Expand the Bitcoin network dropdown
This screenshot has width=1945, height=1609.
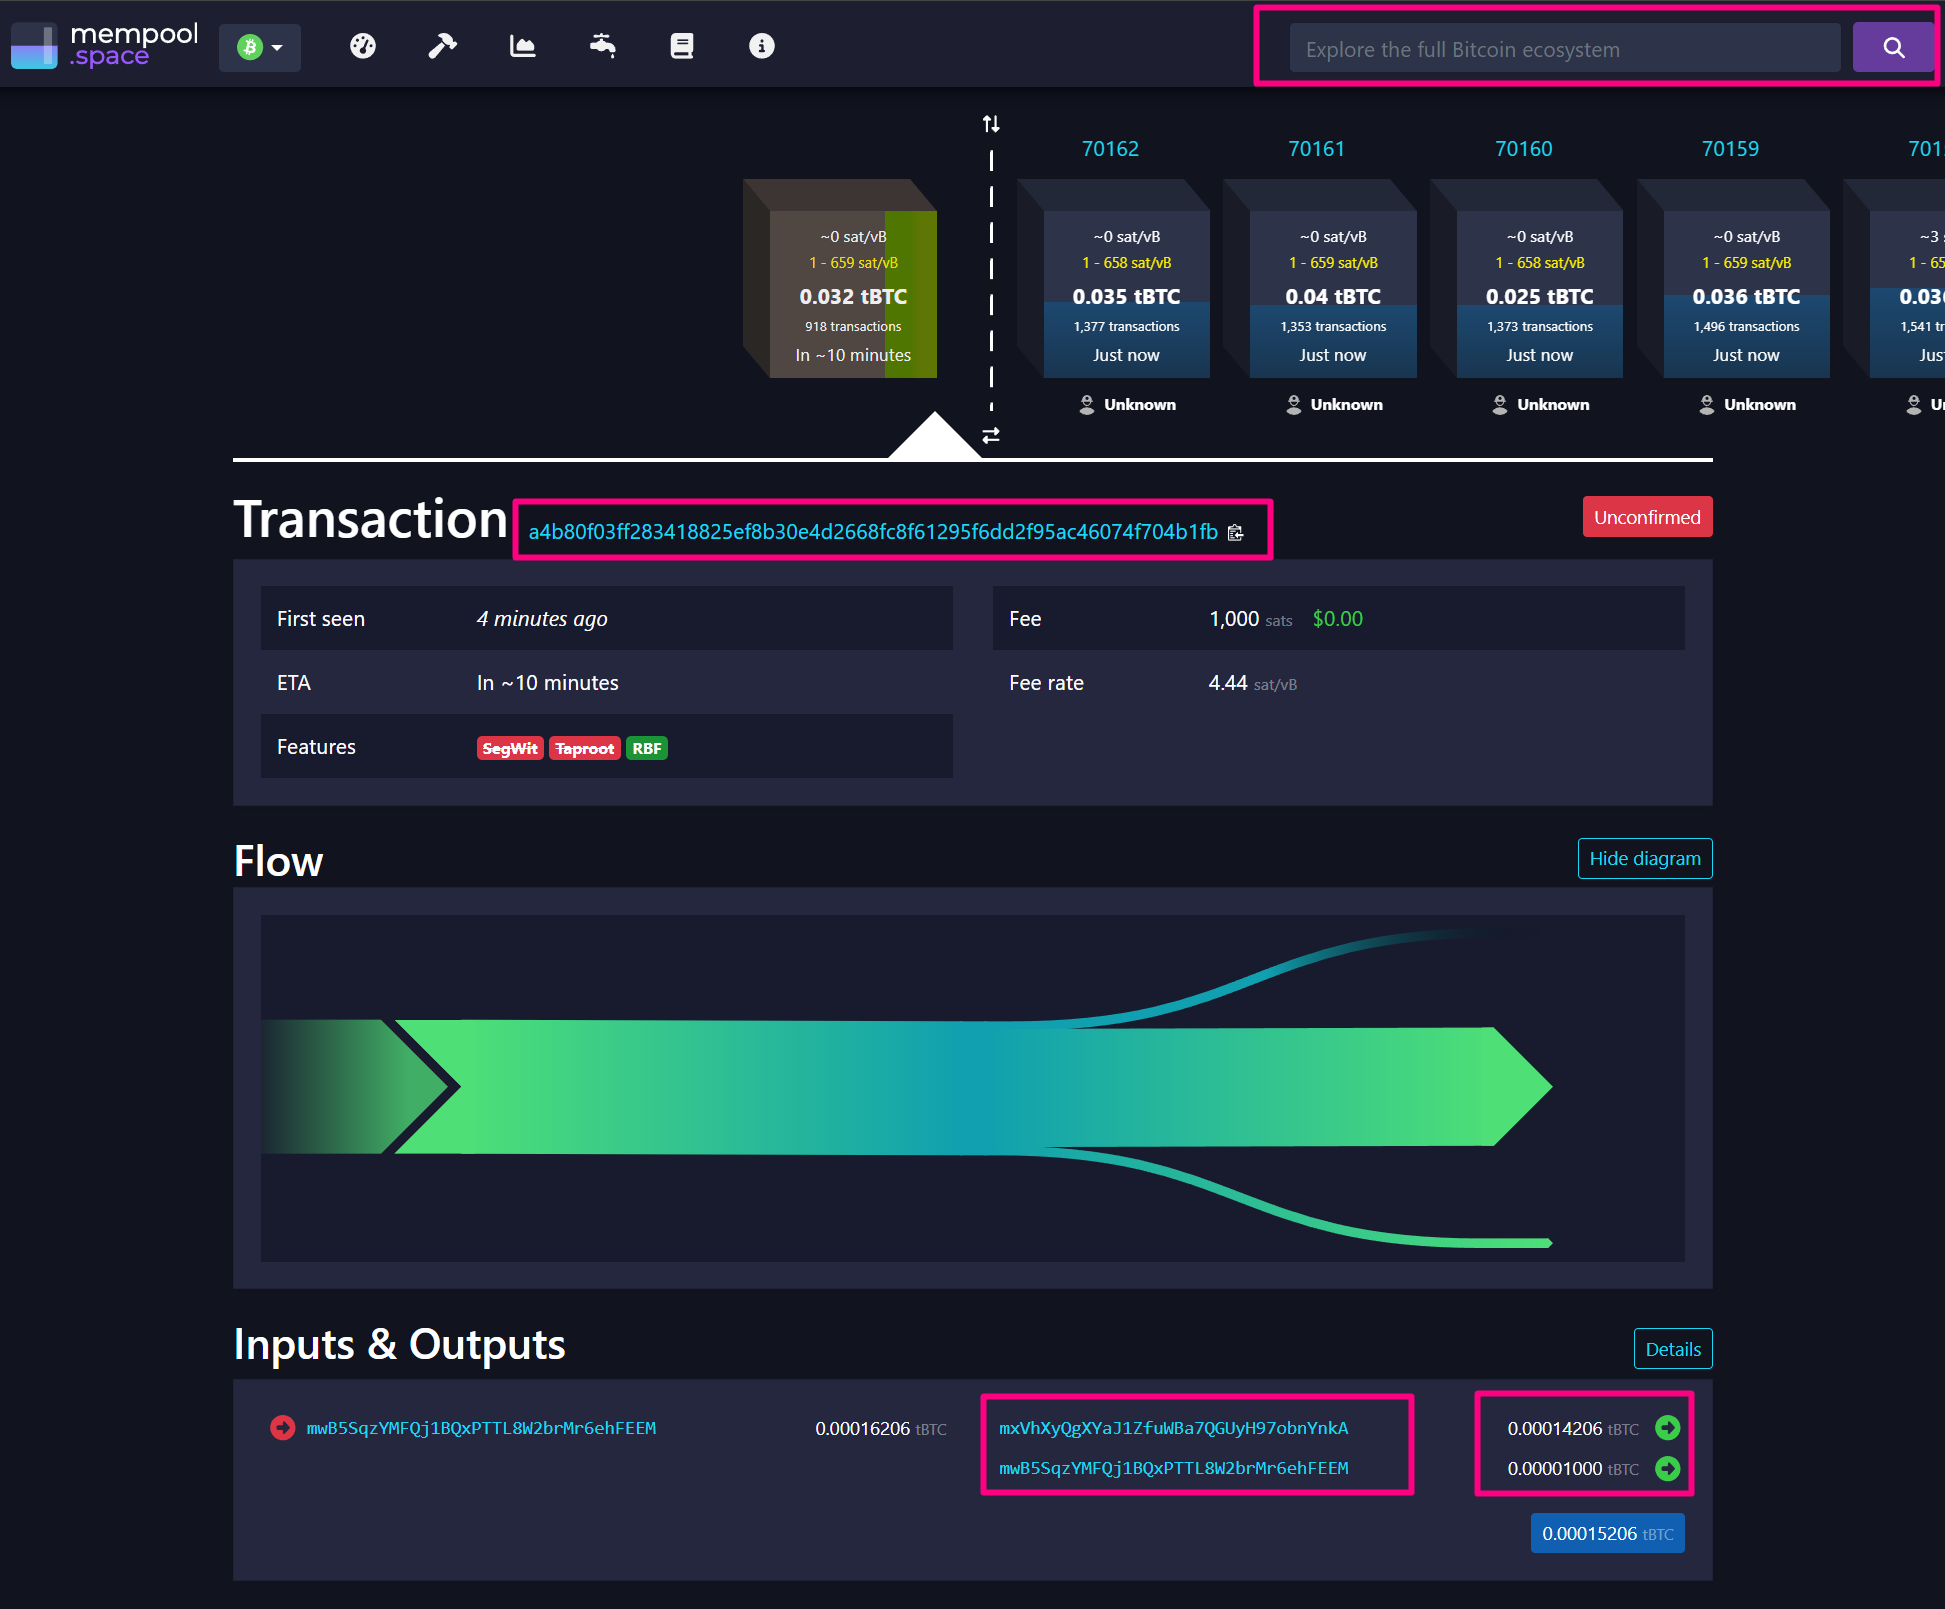[x=260, y=47]
